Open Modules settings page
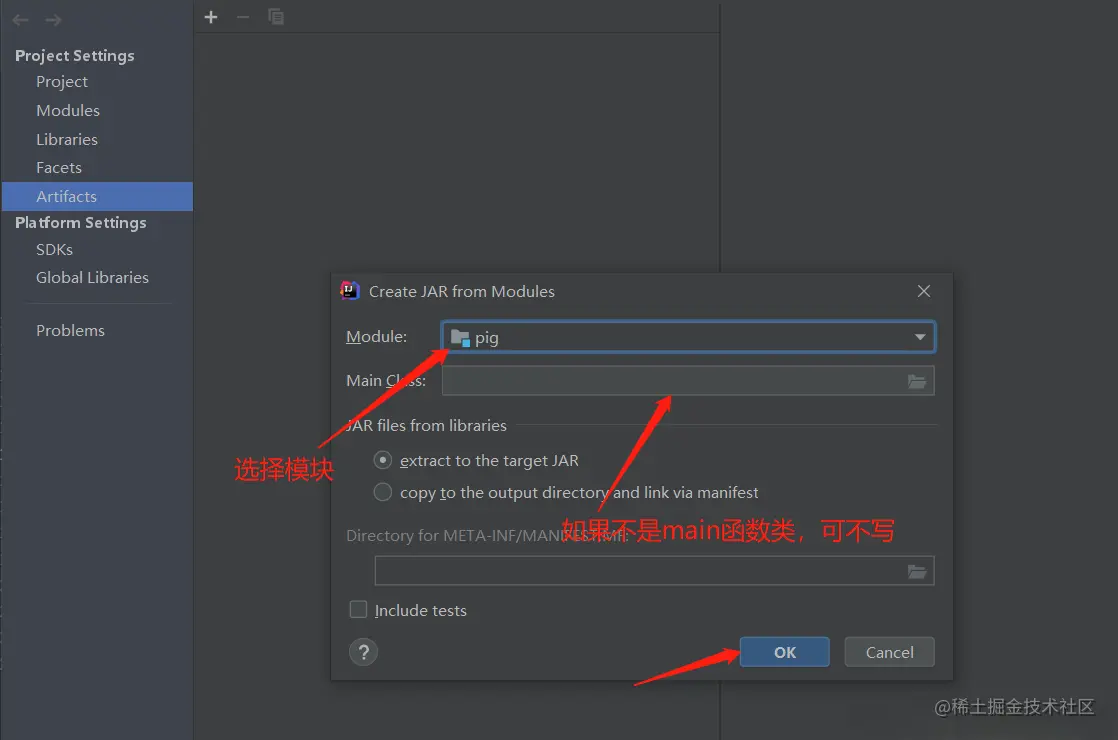The height and width of the screenshot is (740, 1118). tap(68, 111)
